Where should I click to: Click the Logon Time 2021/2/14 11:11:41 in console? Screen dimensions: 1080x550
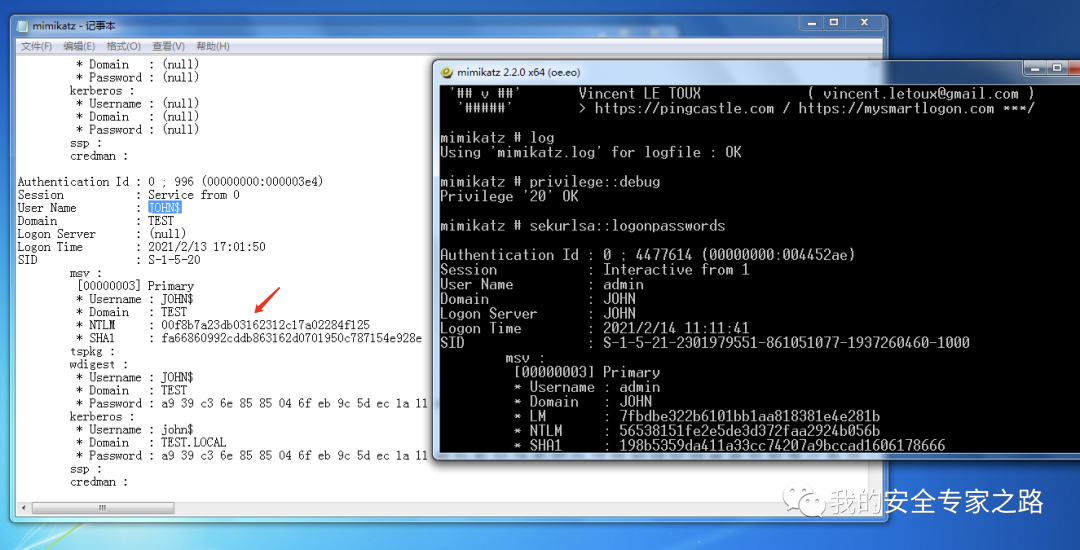tap(676, 328)
